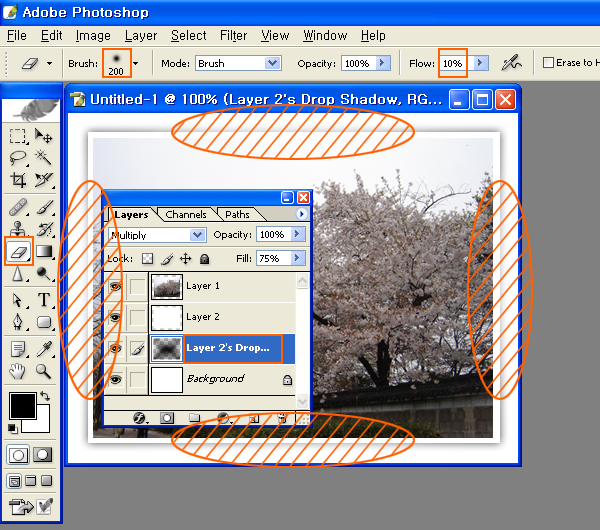
Task: Click the Add layer mask icon
Action: [167, 418]
